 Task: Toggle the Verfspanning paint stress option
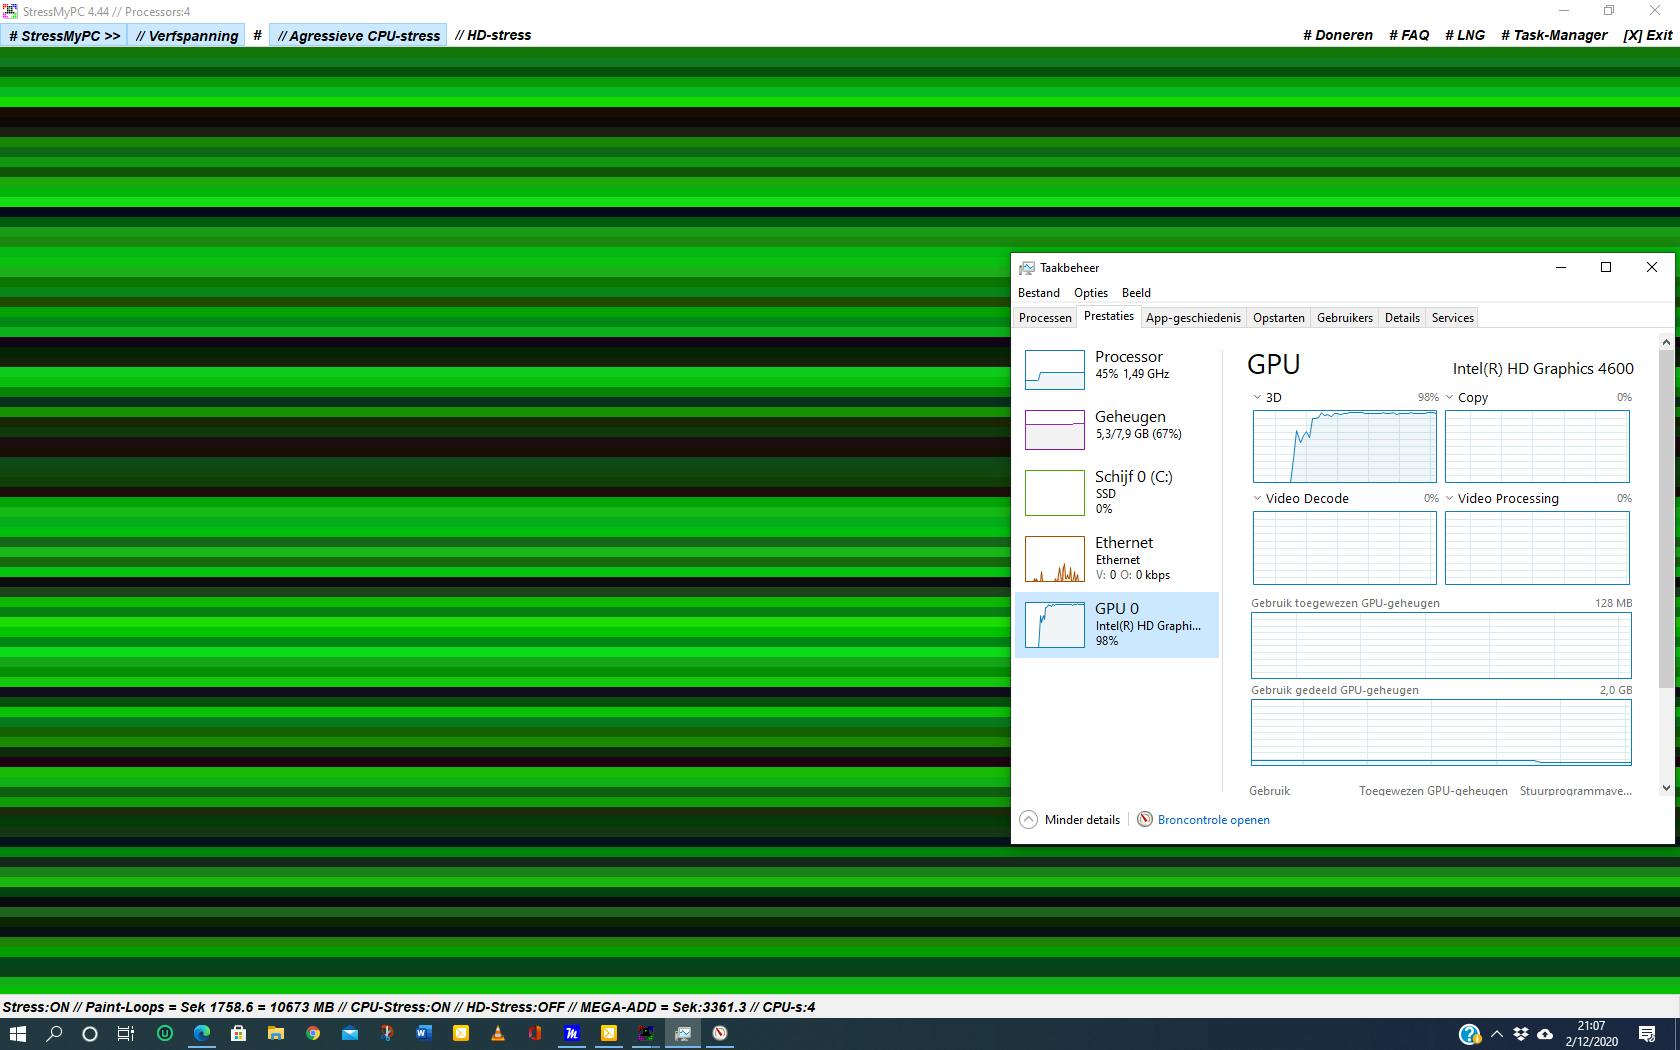point(187,35)
